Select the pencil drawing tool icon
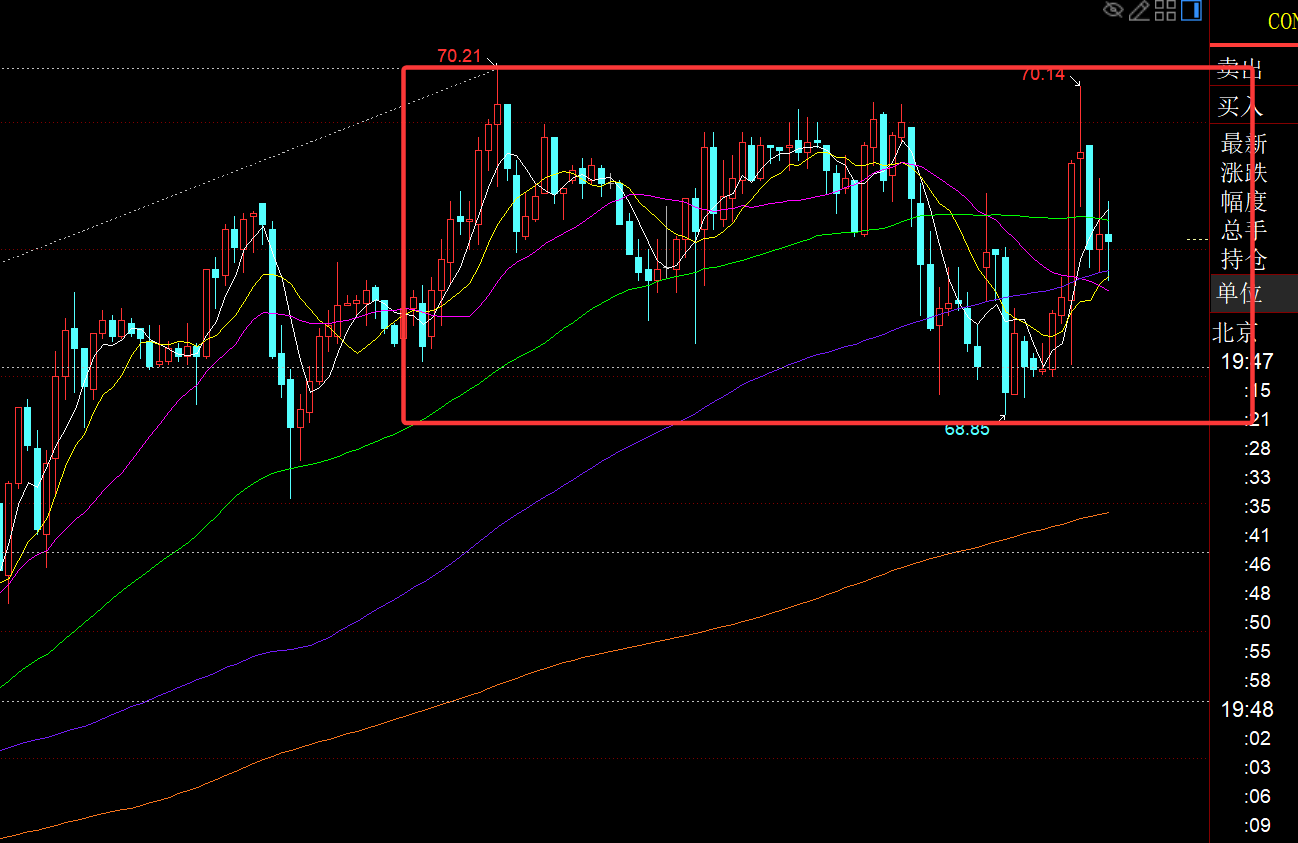The image size is (1298, 843). click(x=1140, y=11)
